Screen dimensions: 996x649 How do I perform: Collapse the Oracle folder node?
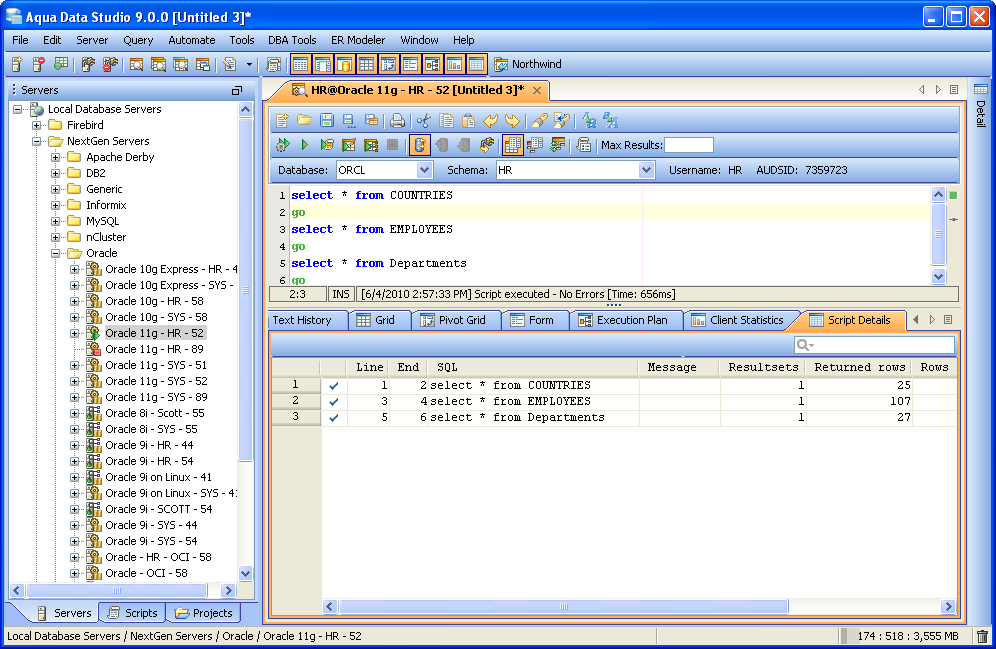pos(56,253)
